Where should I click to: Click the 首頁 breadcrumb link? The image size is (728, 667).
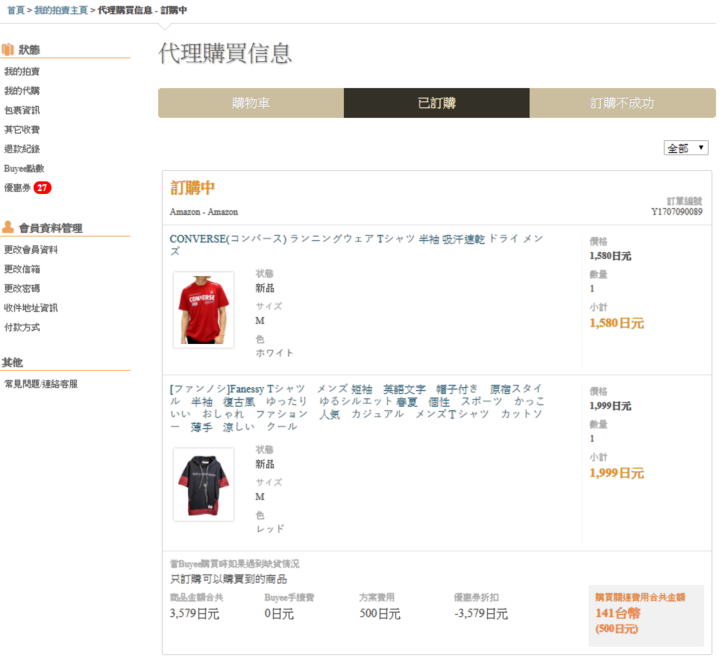click(15, 10)
